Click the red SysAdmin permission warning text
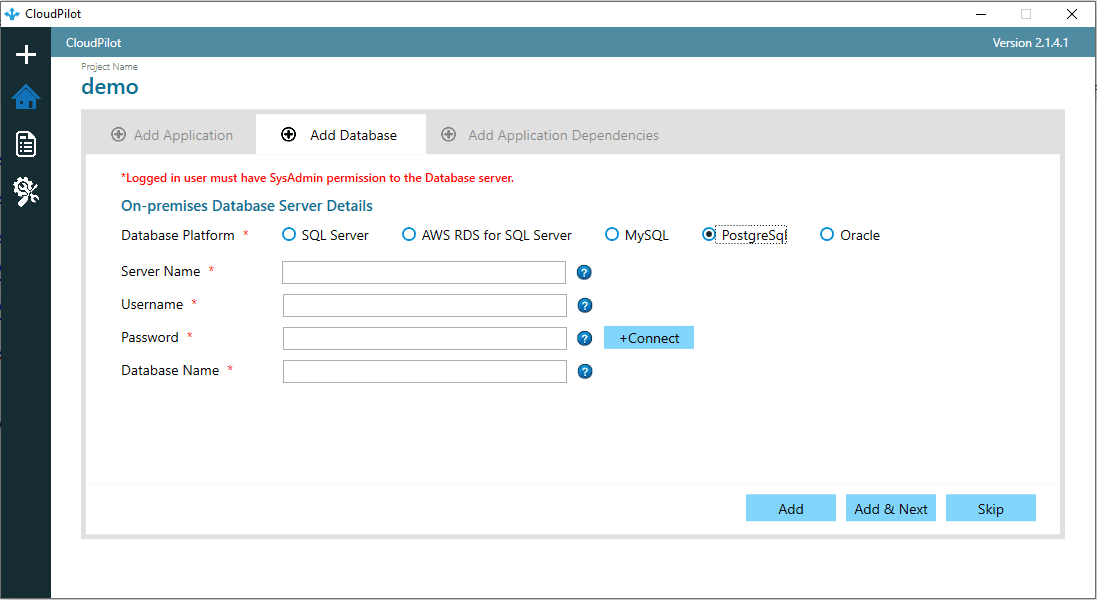This screenshot has height=600, width=1097. click(318, 178)
